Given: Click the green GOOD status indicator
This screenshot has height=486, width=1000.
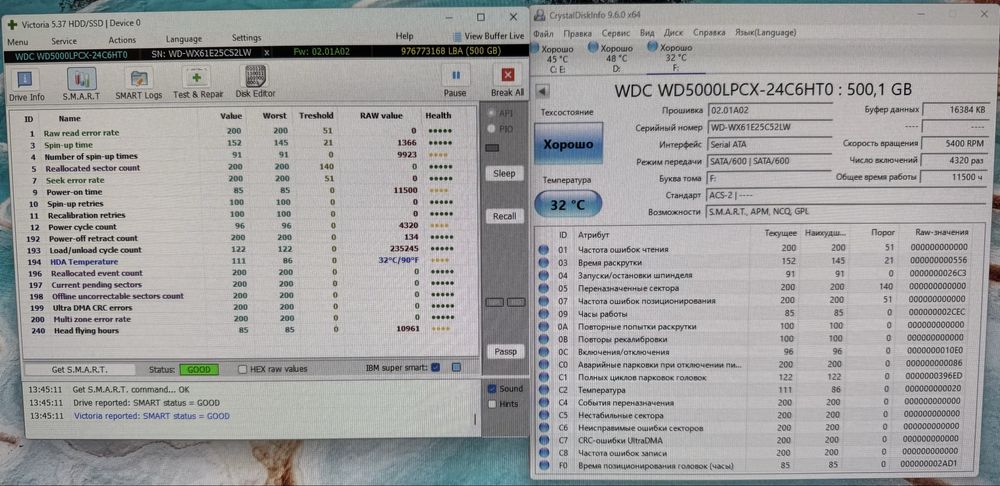Looking at the screenshot, I should (198, 369).
